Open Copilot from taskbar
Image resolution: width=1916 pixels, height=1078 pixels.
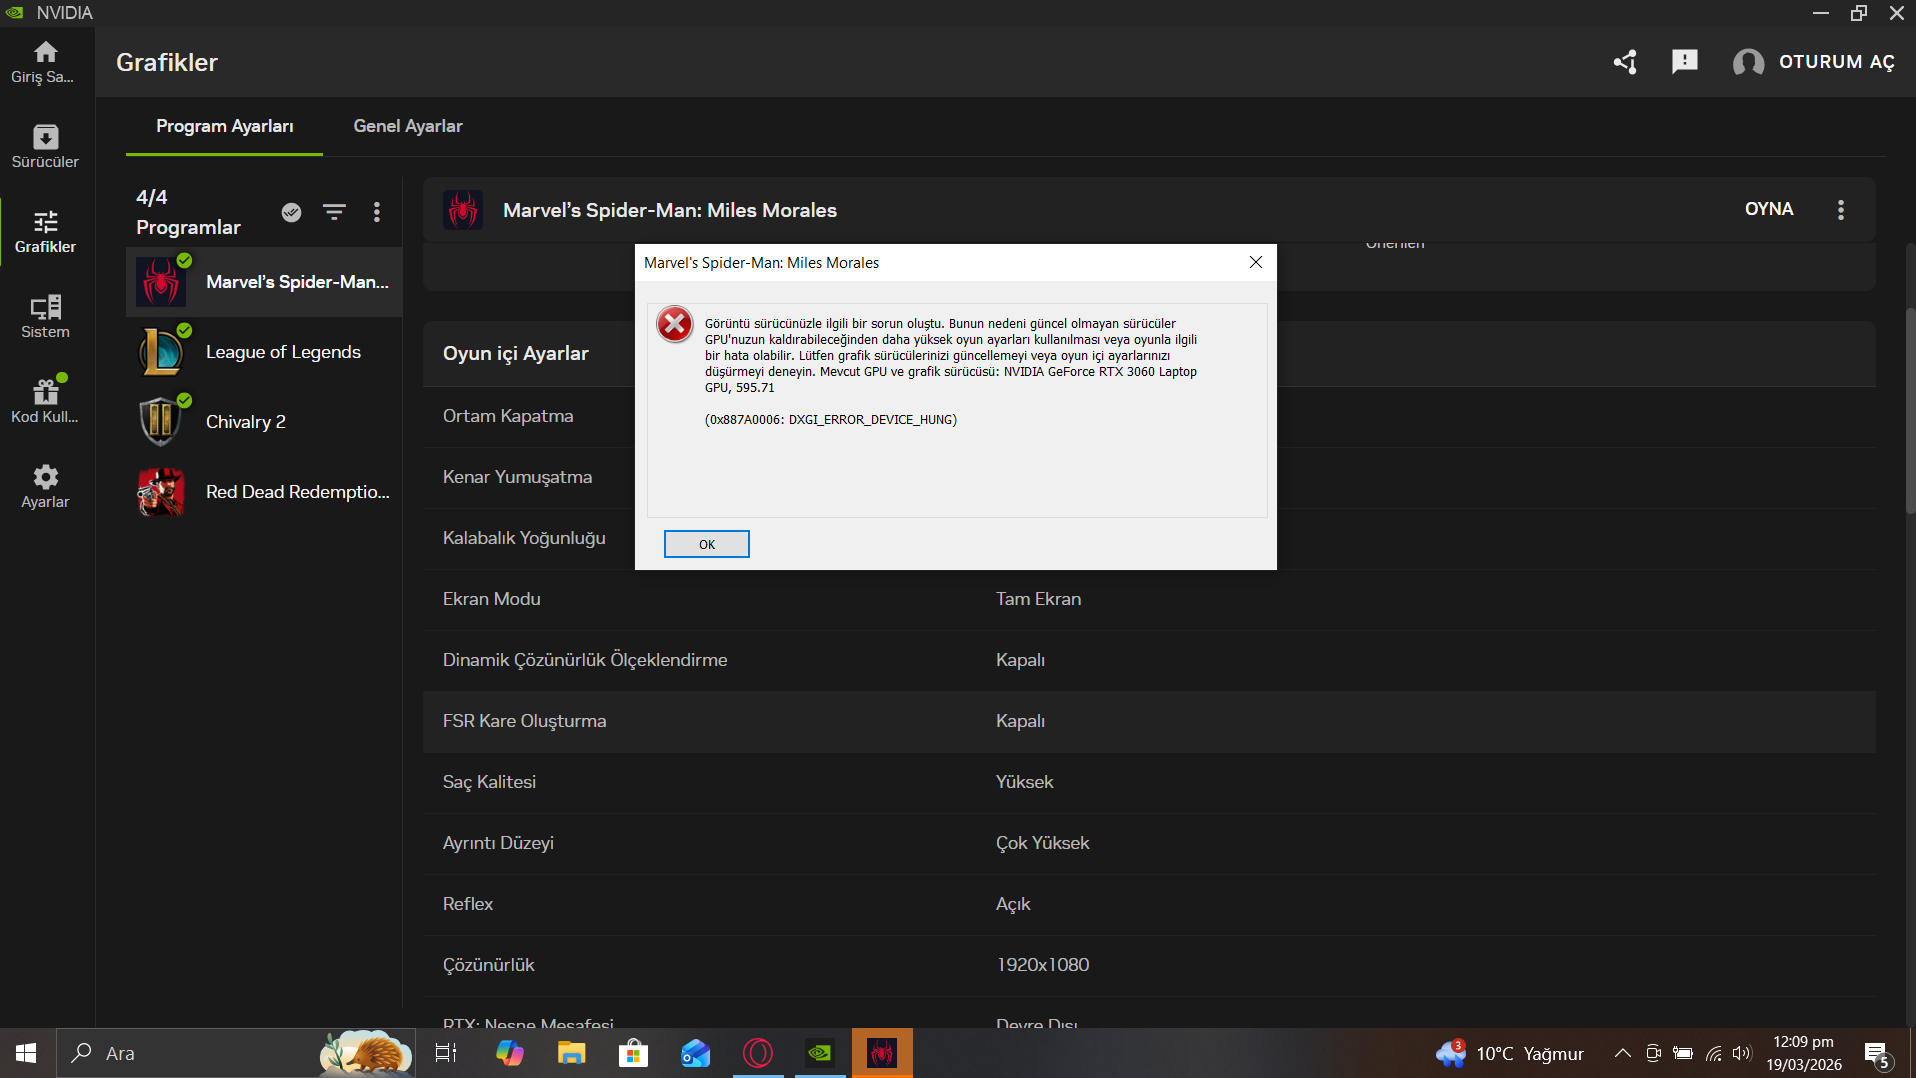(x=509, y=1053)
